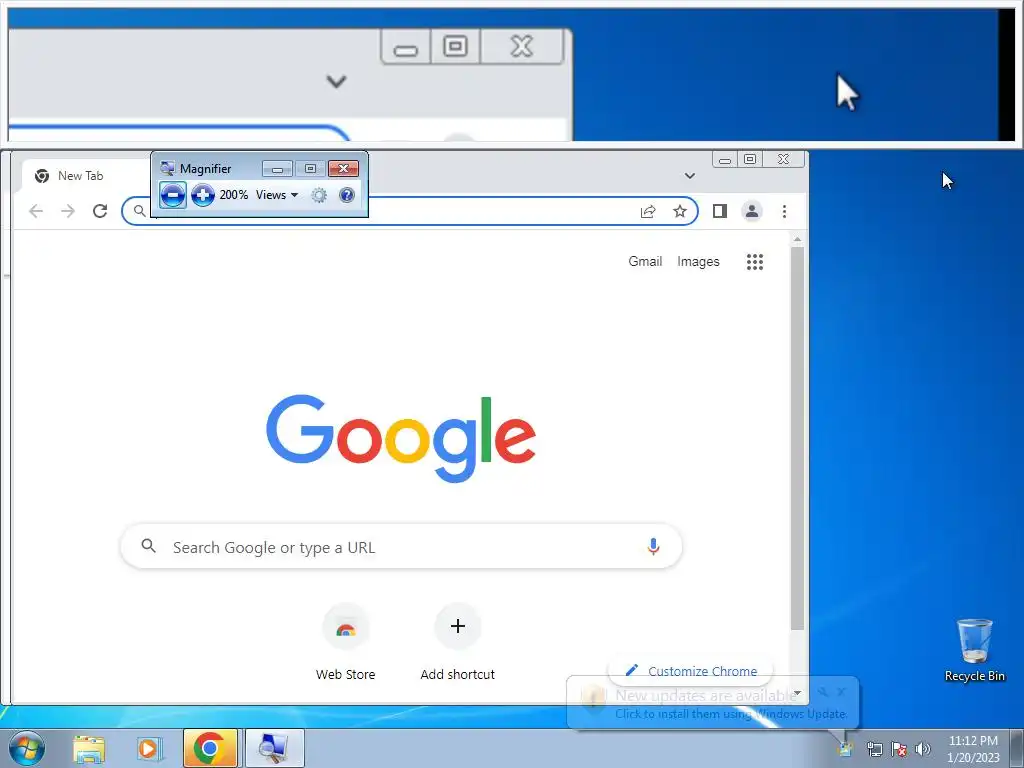Click the scrollbar up arrow in Chrome
Screen dimensions: 1024x768
797,240
